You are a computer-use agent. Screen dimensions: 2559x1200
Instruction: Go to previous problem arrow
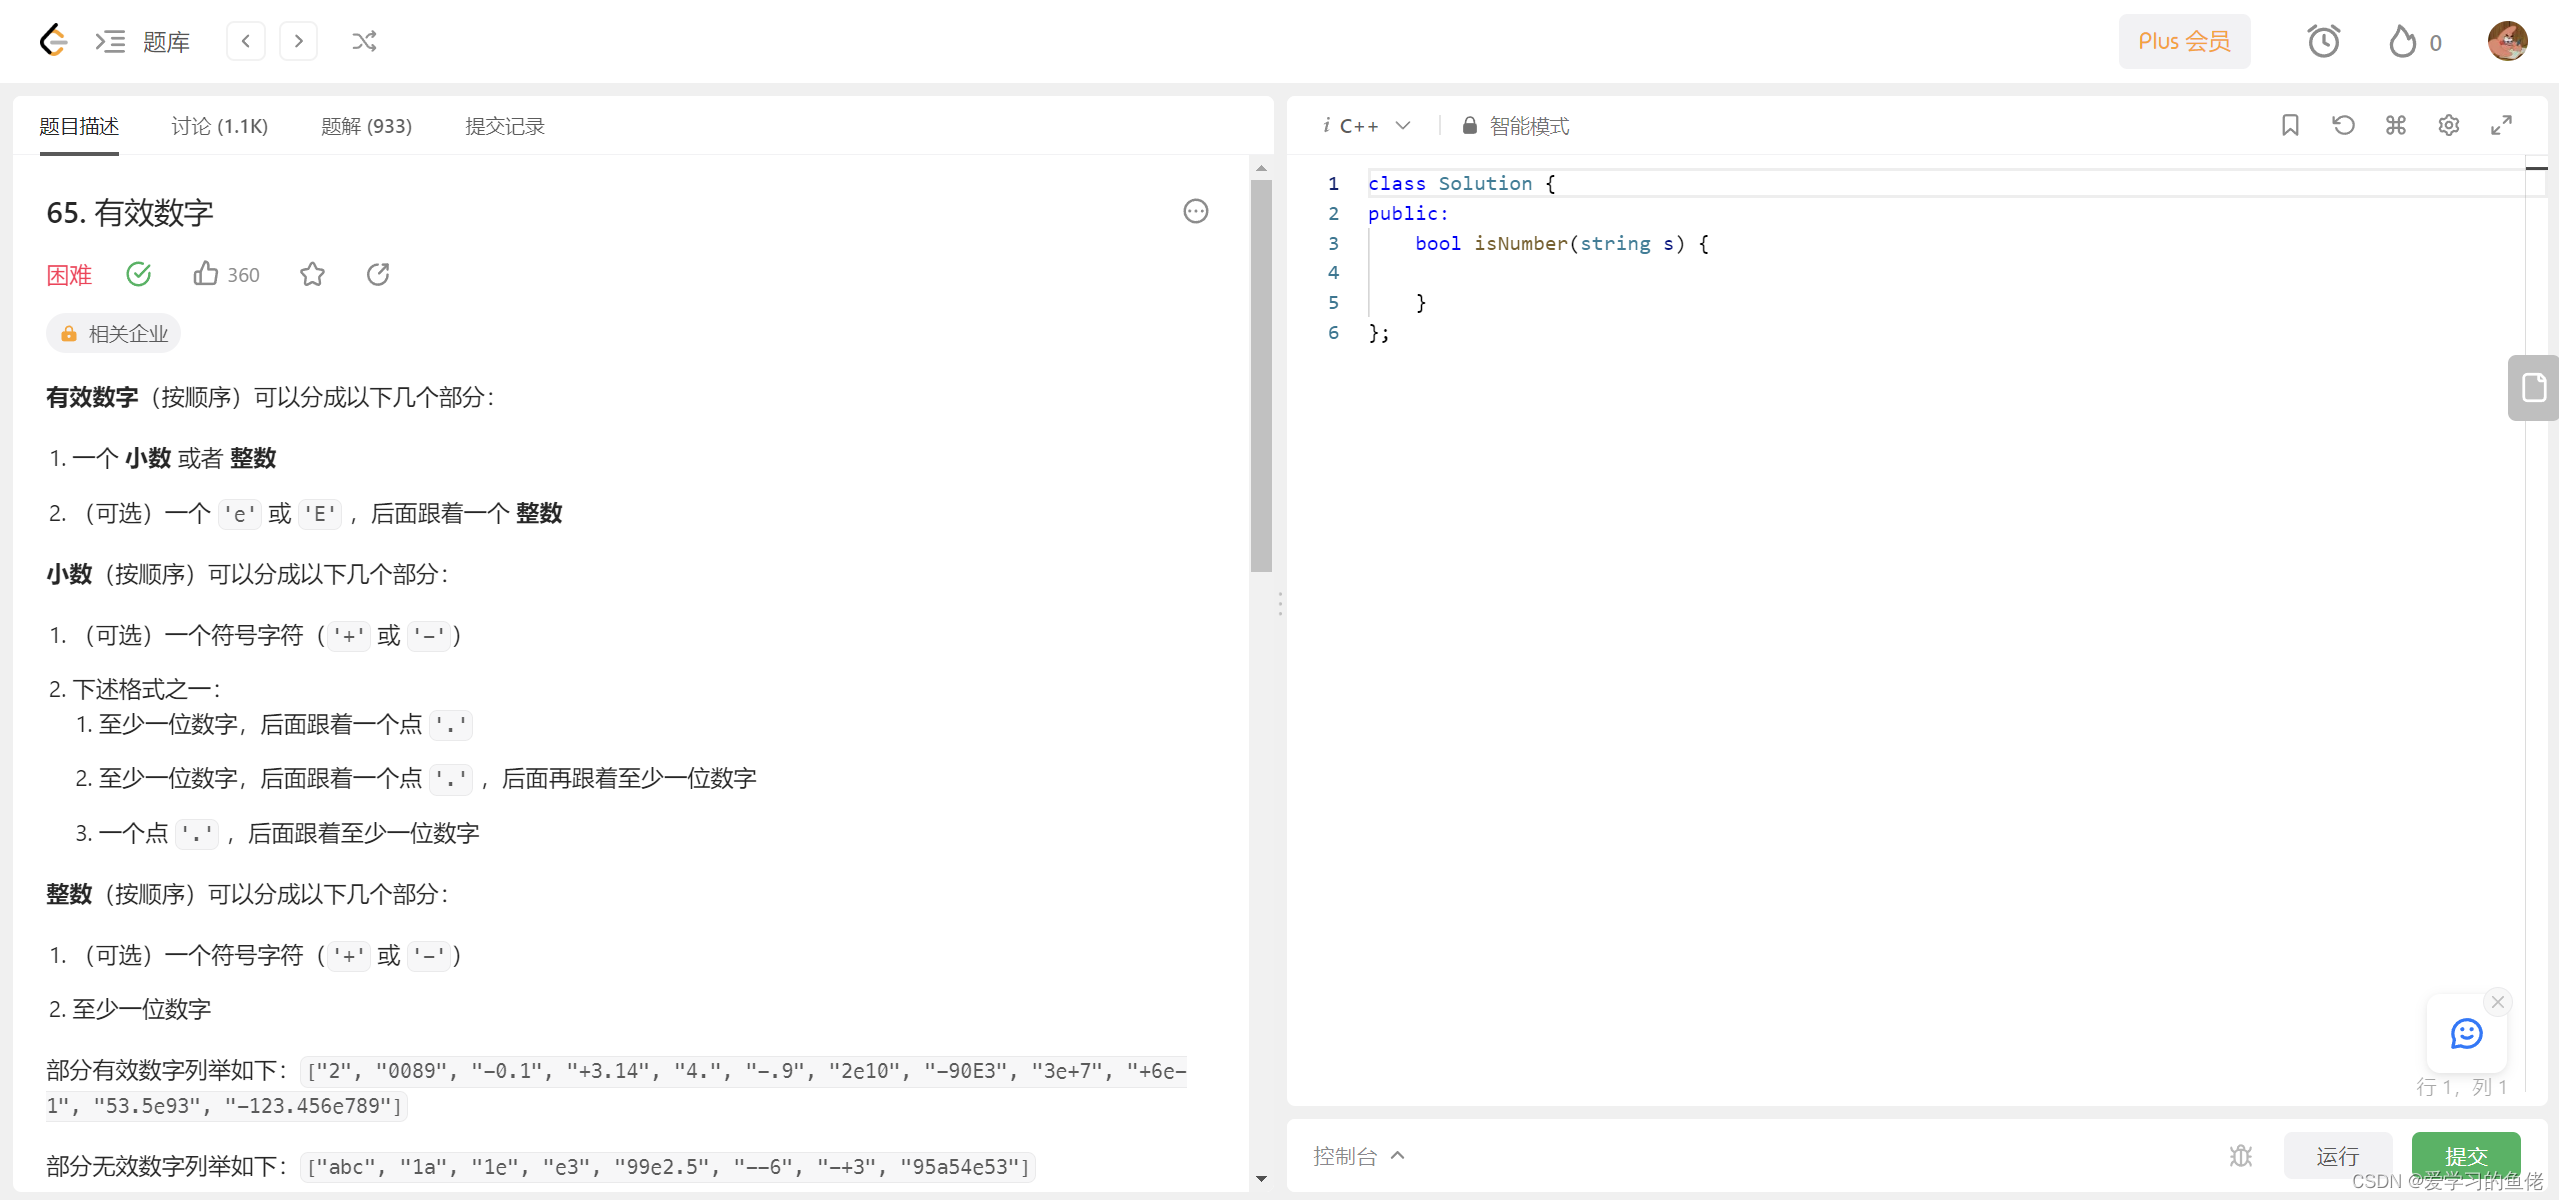[x=246, y=41]
